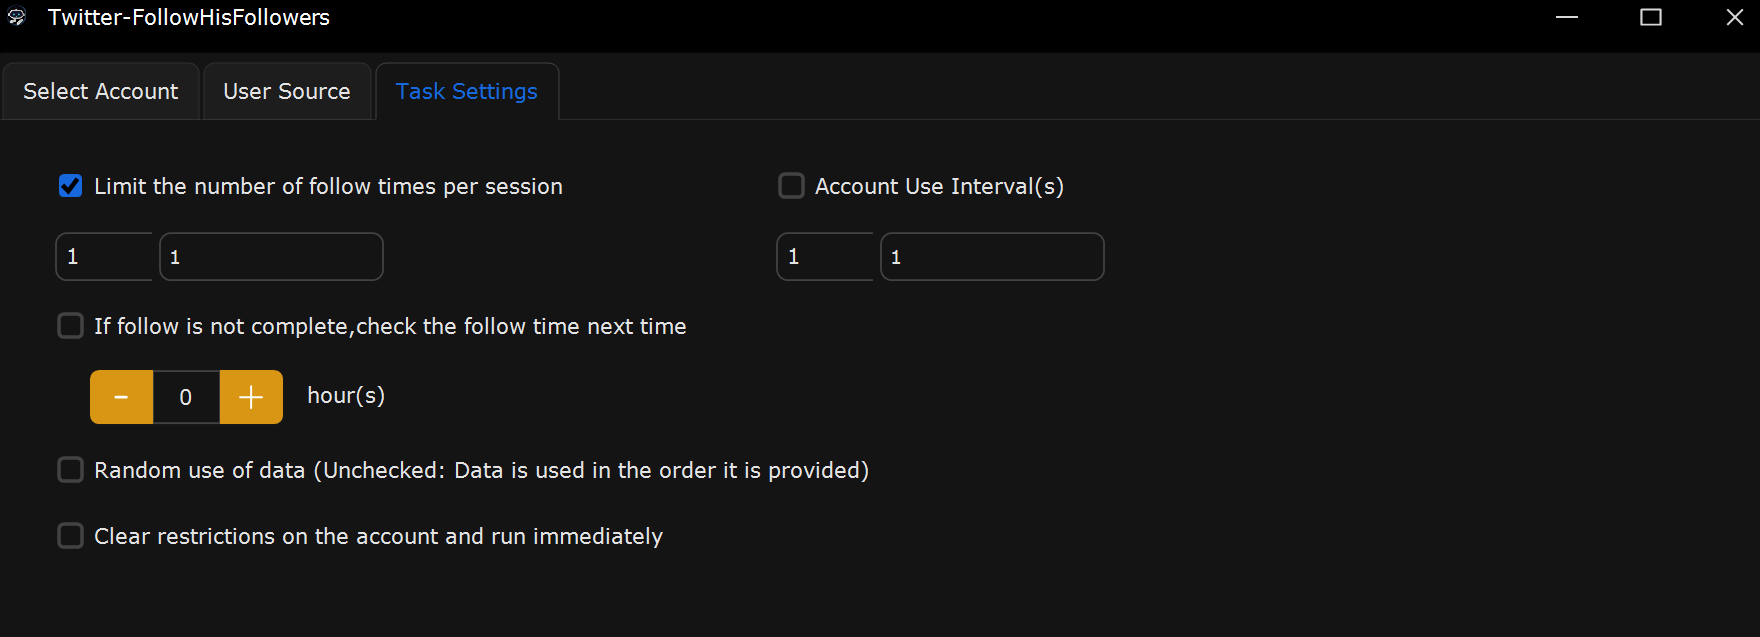Click the first follow times minimum field
Screen dimensions: 1760x637
pos(104,257)
